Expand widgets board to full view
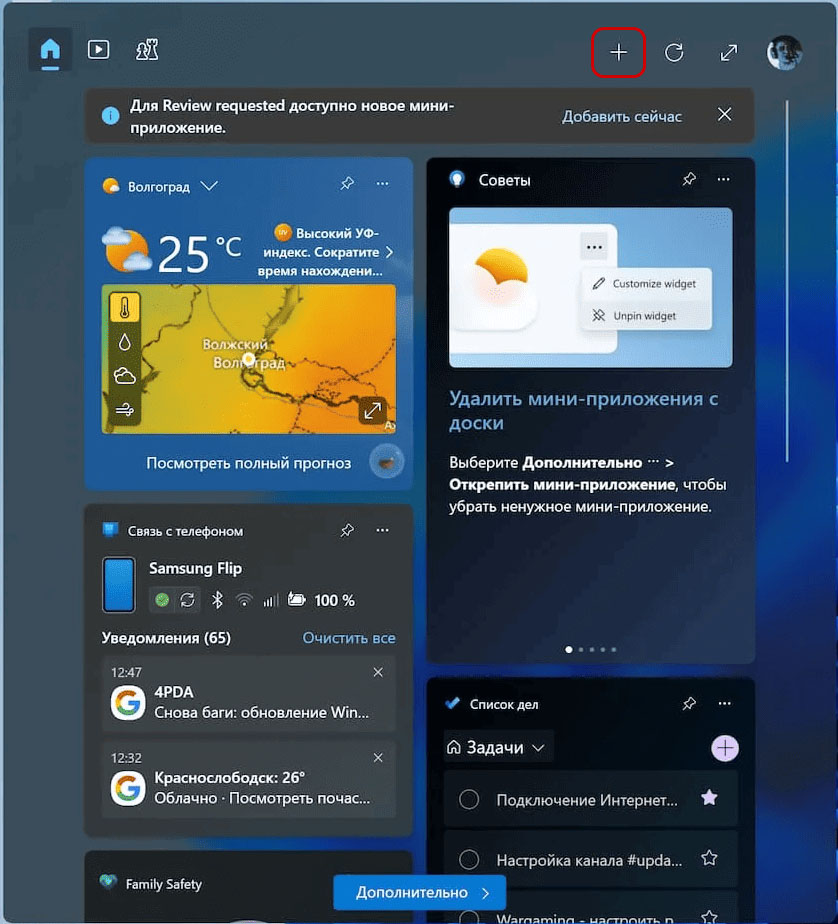This screenshot has width=838, height=924. coord(729,52)
